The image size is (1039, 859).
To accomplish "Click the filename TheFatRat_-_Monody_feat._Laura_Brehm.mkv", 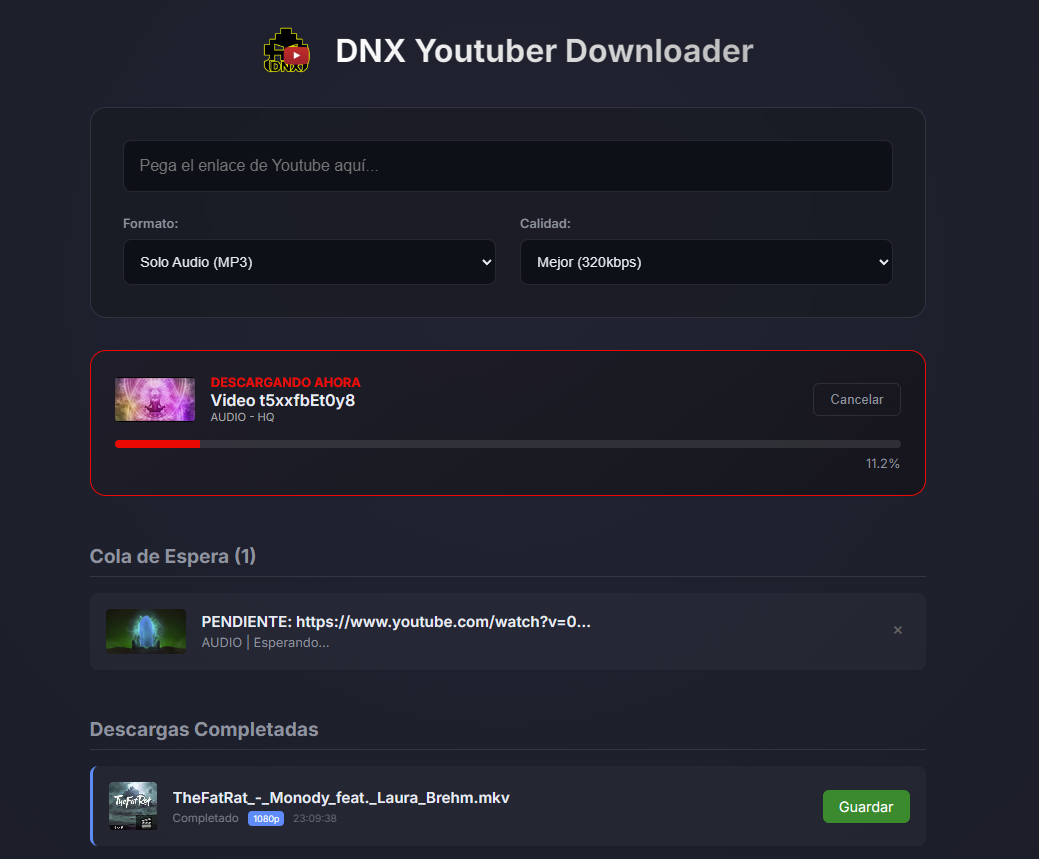I will pyautogui.click(x=341, y=797).
